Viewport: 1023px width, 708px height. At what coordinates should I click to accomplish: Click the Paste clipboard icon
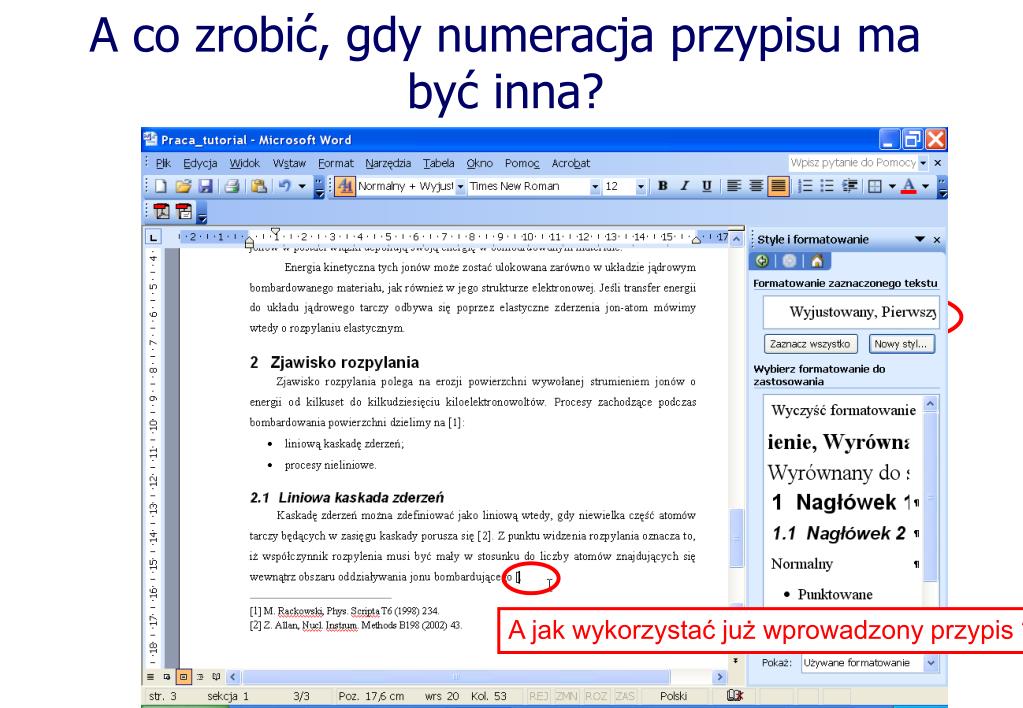258,187
